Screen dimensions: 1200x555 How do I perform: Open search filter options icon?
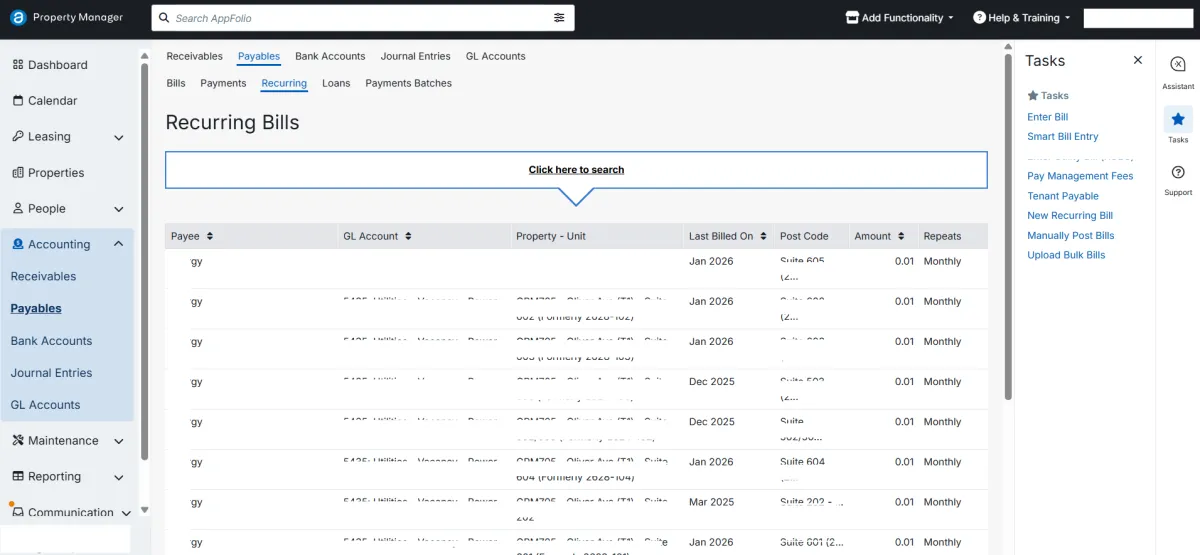tap(559, 18)
